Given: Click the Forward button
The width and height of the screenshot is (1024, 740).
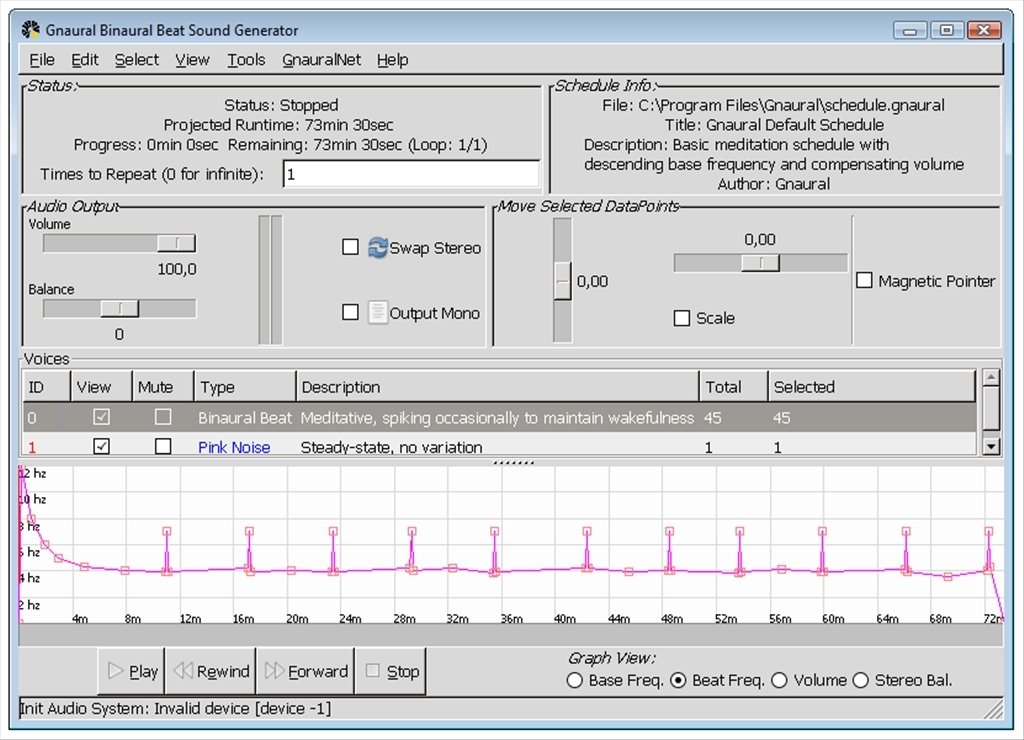Looking at the screenshot, I should pos(306,671).
